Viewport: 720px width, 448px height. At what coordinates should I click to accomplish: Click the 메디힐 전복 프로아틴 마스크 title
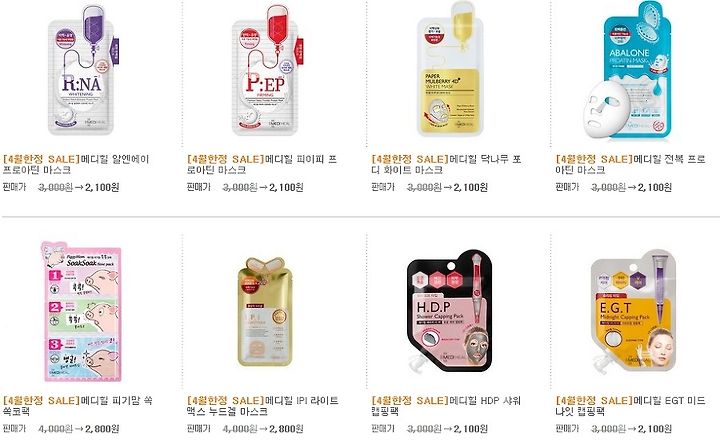pyautogui.click(x=630, y=165)
